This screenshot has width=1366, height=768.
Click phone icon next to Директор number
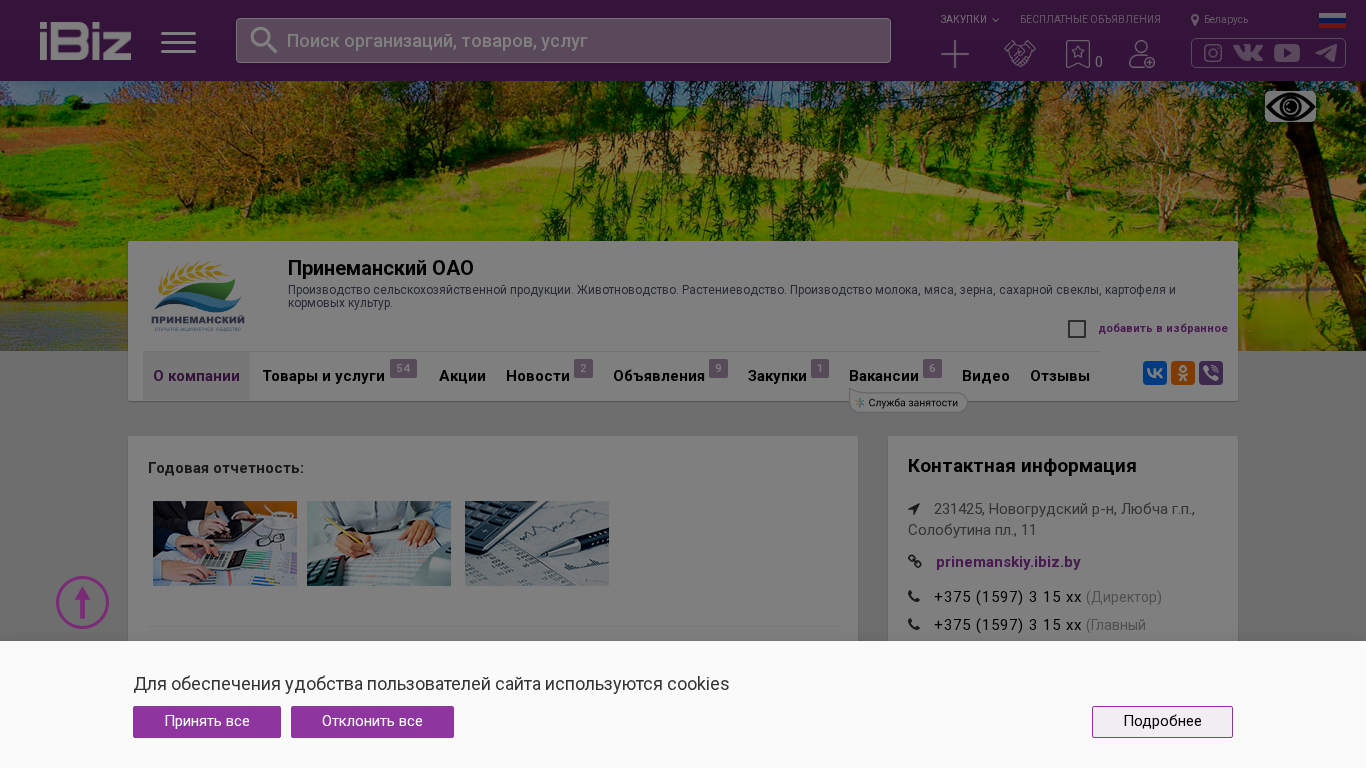914,597
